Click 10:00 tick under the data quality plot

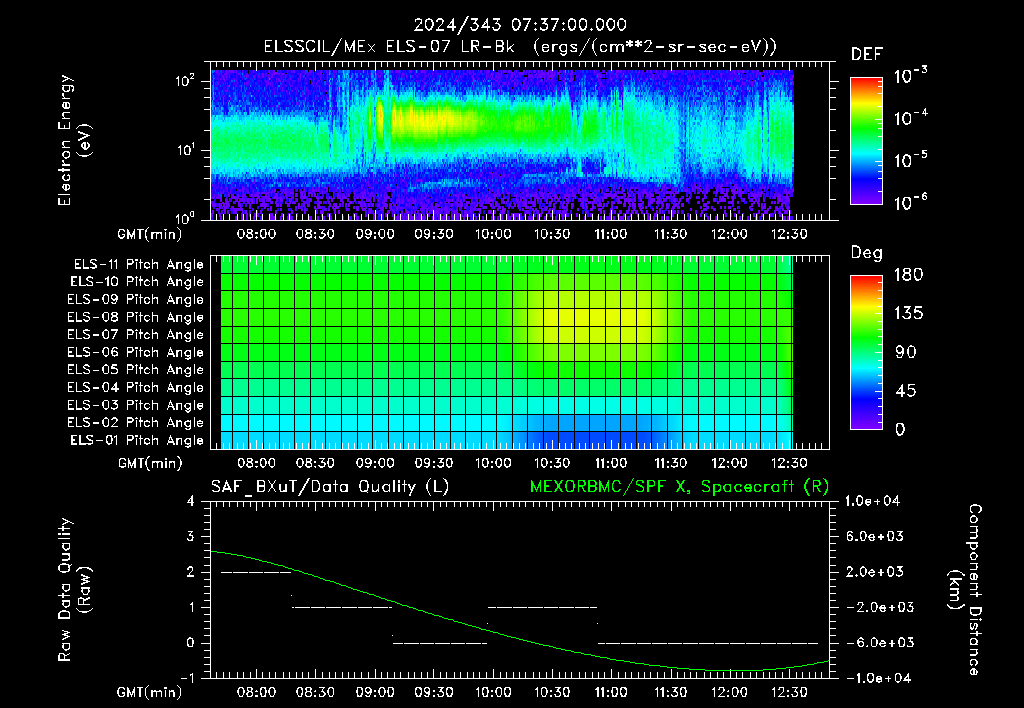492,692
